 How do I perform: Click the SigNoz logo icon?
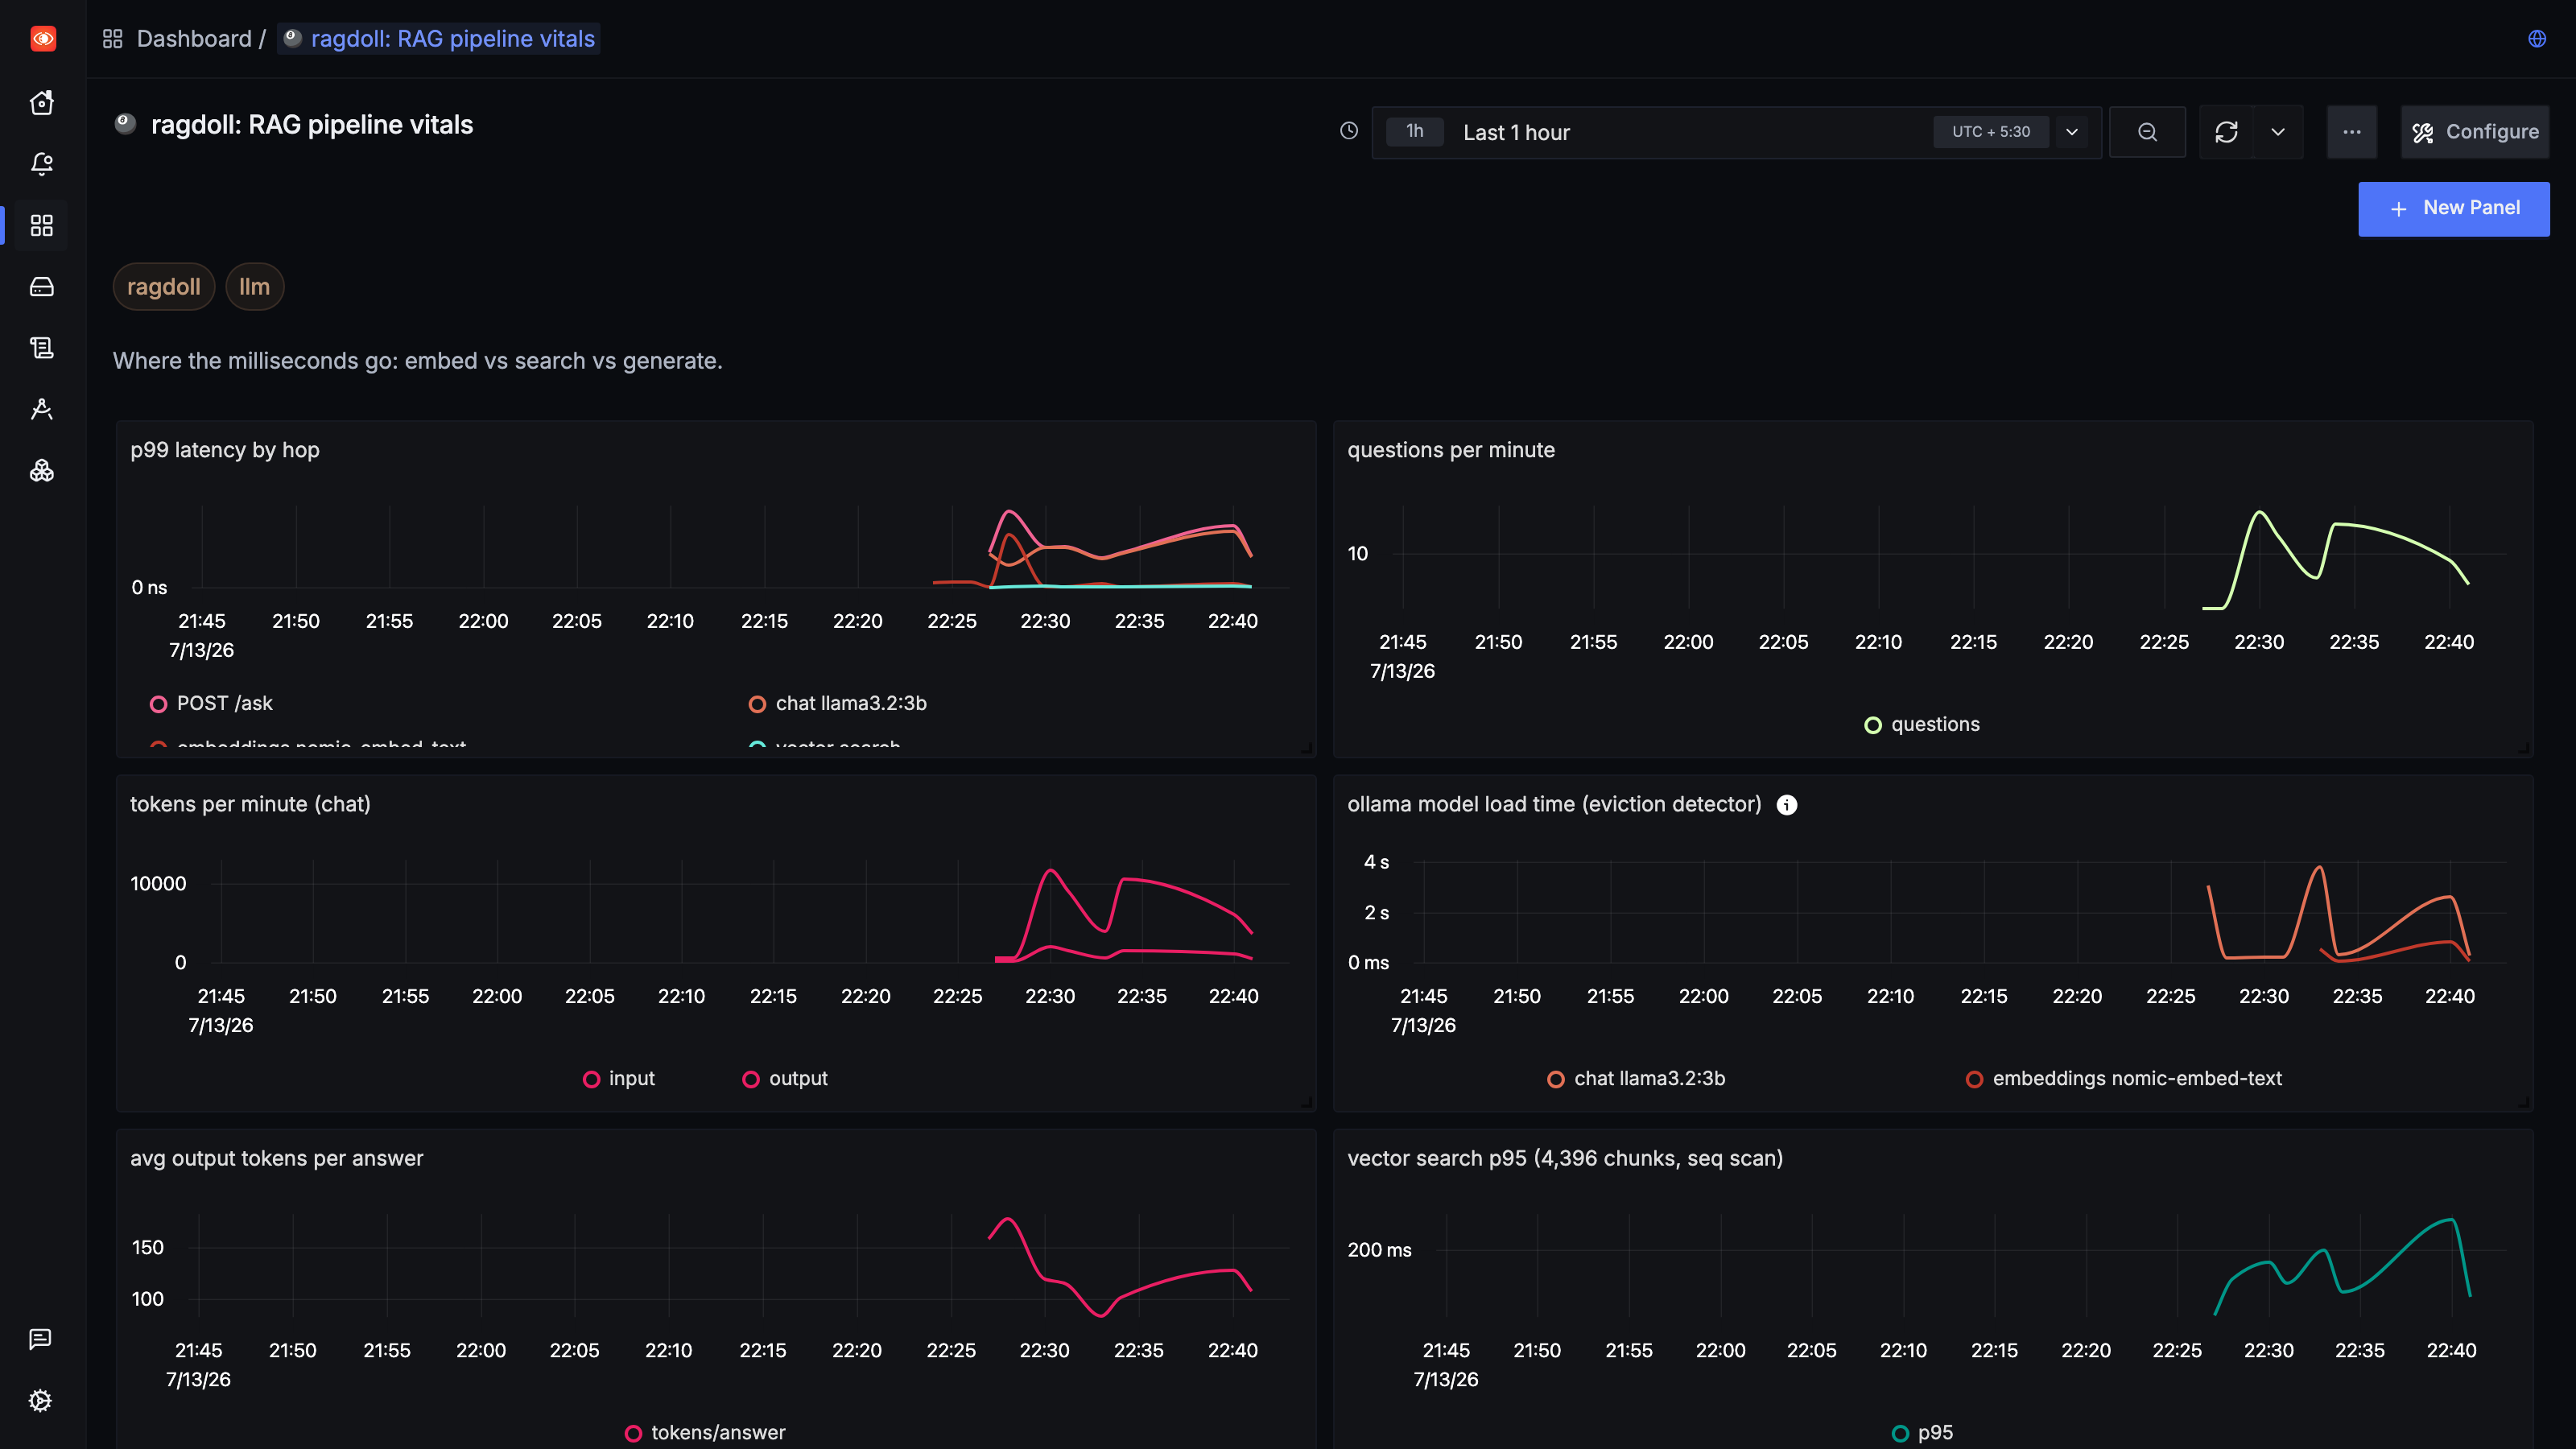pos(43,39)
